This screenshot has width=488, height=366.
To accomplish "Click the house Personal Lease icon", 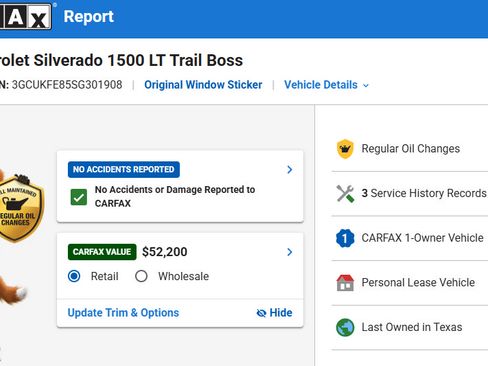I will [x=345, y=283].
